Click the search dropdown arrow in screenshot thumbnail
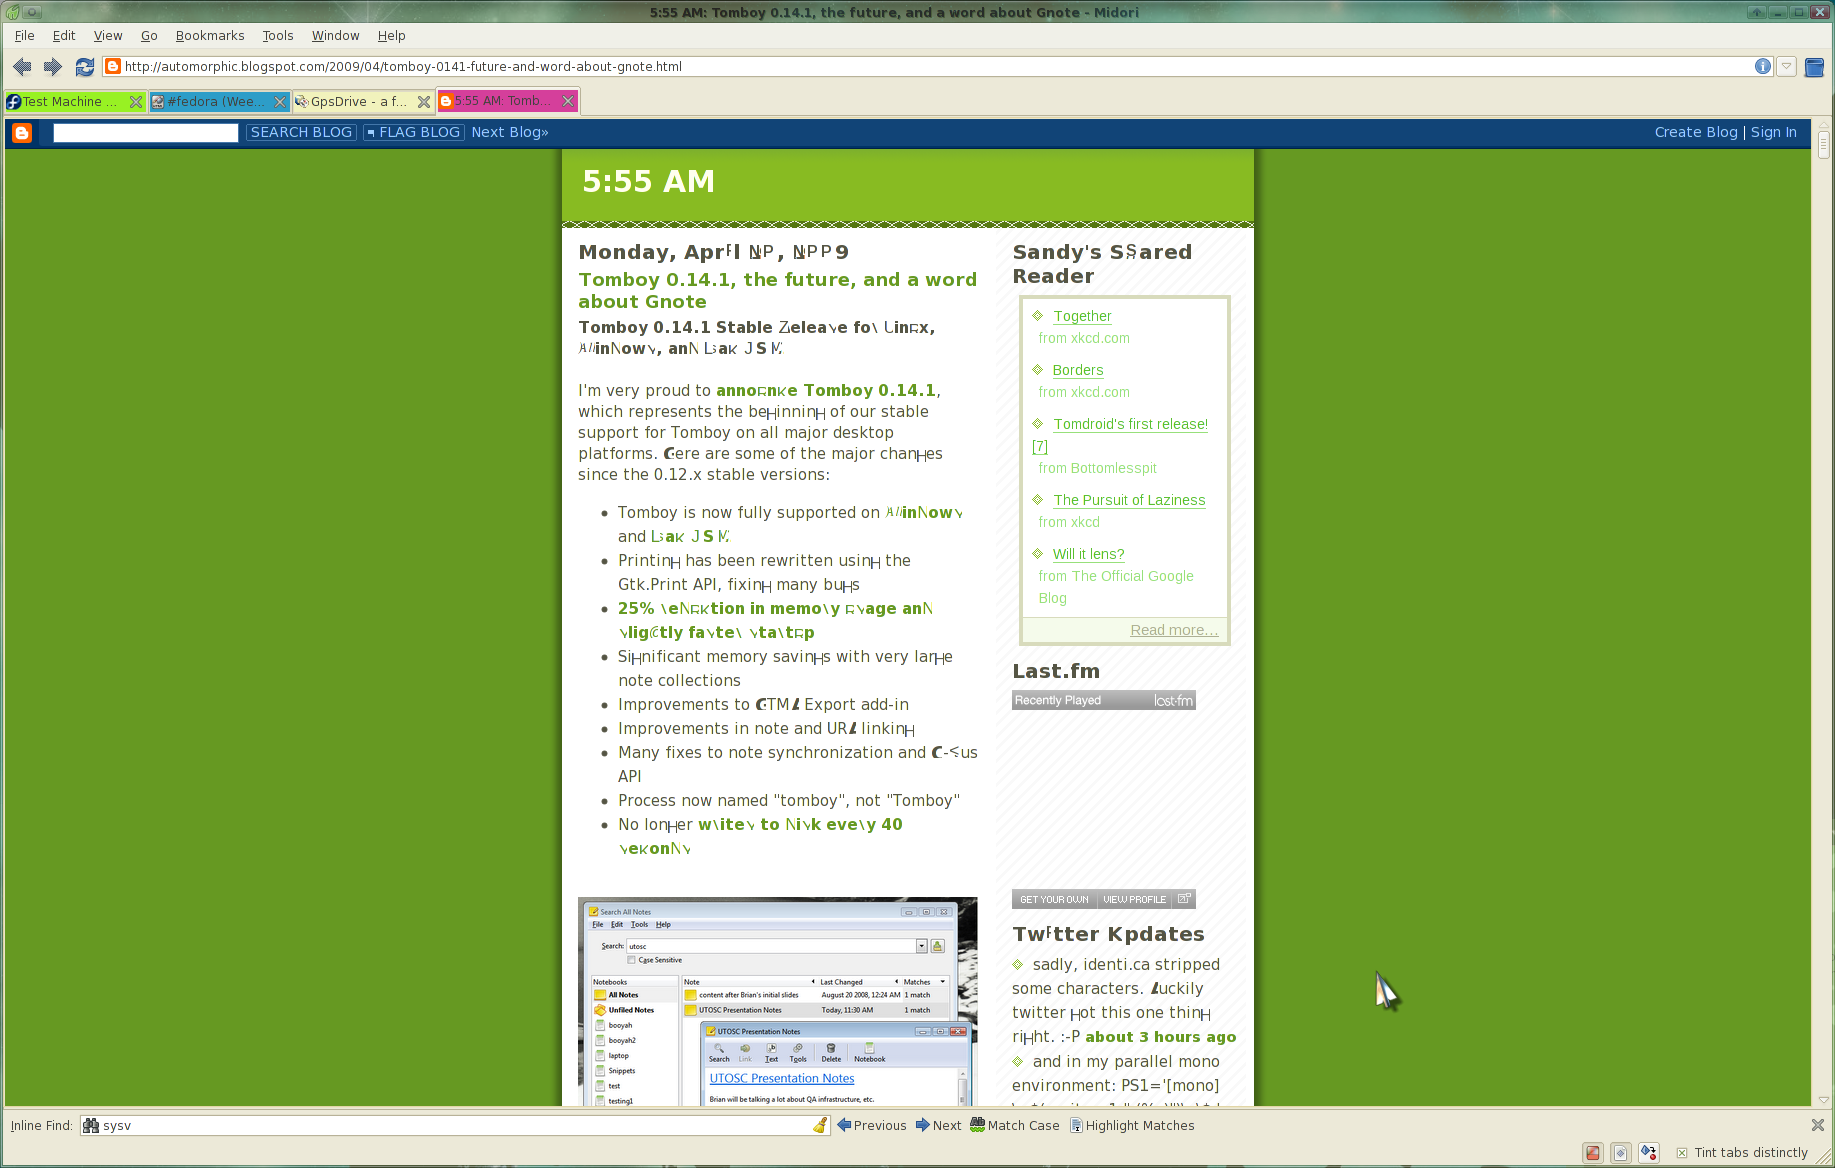Viewport: 1835px width, 1168px height. pyautogui.click(x=921, y=946)
